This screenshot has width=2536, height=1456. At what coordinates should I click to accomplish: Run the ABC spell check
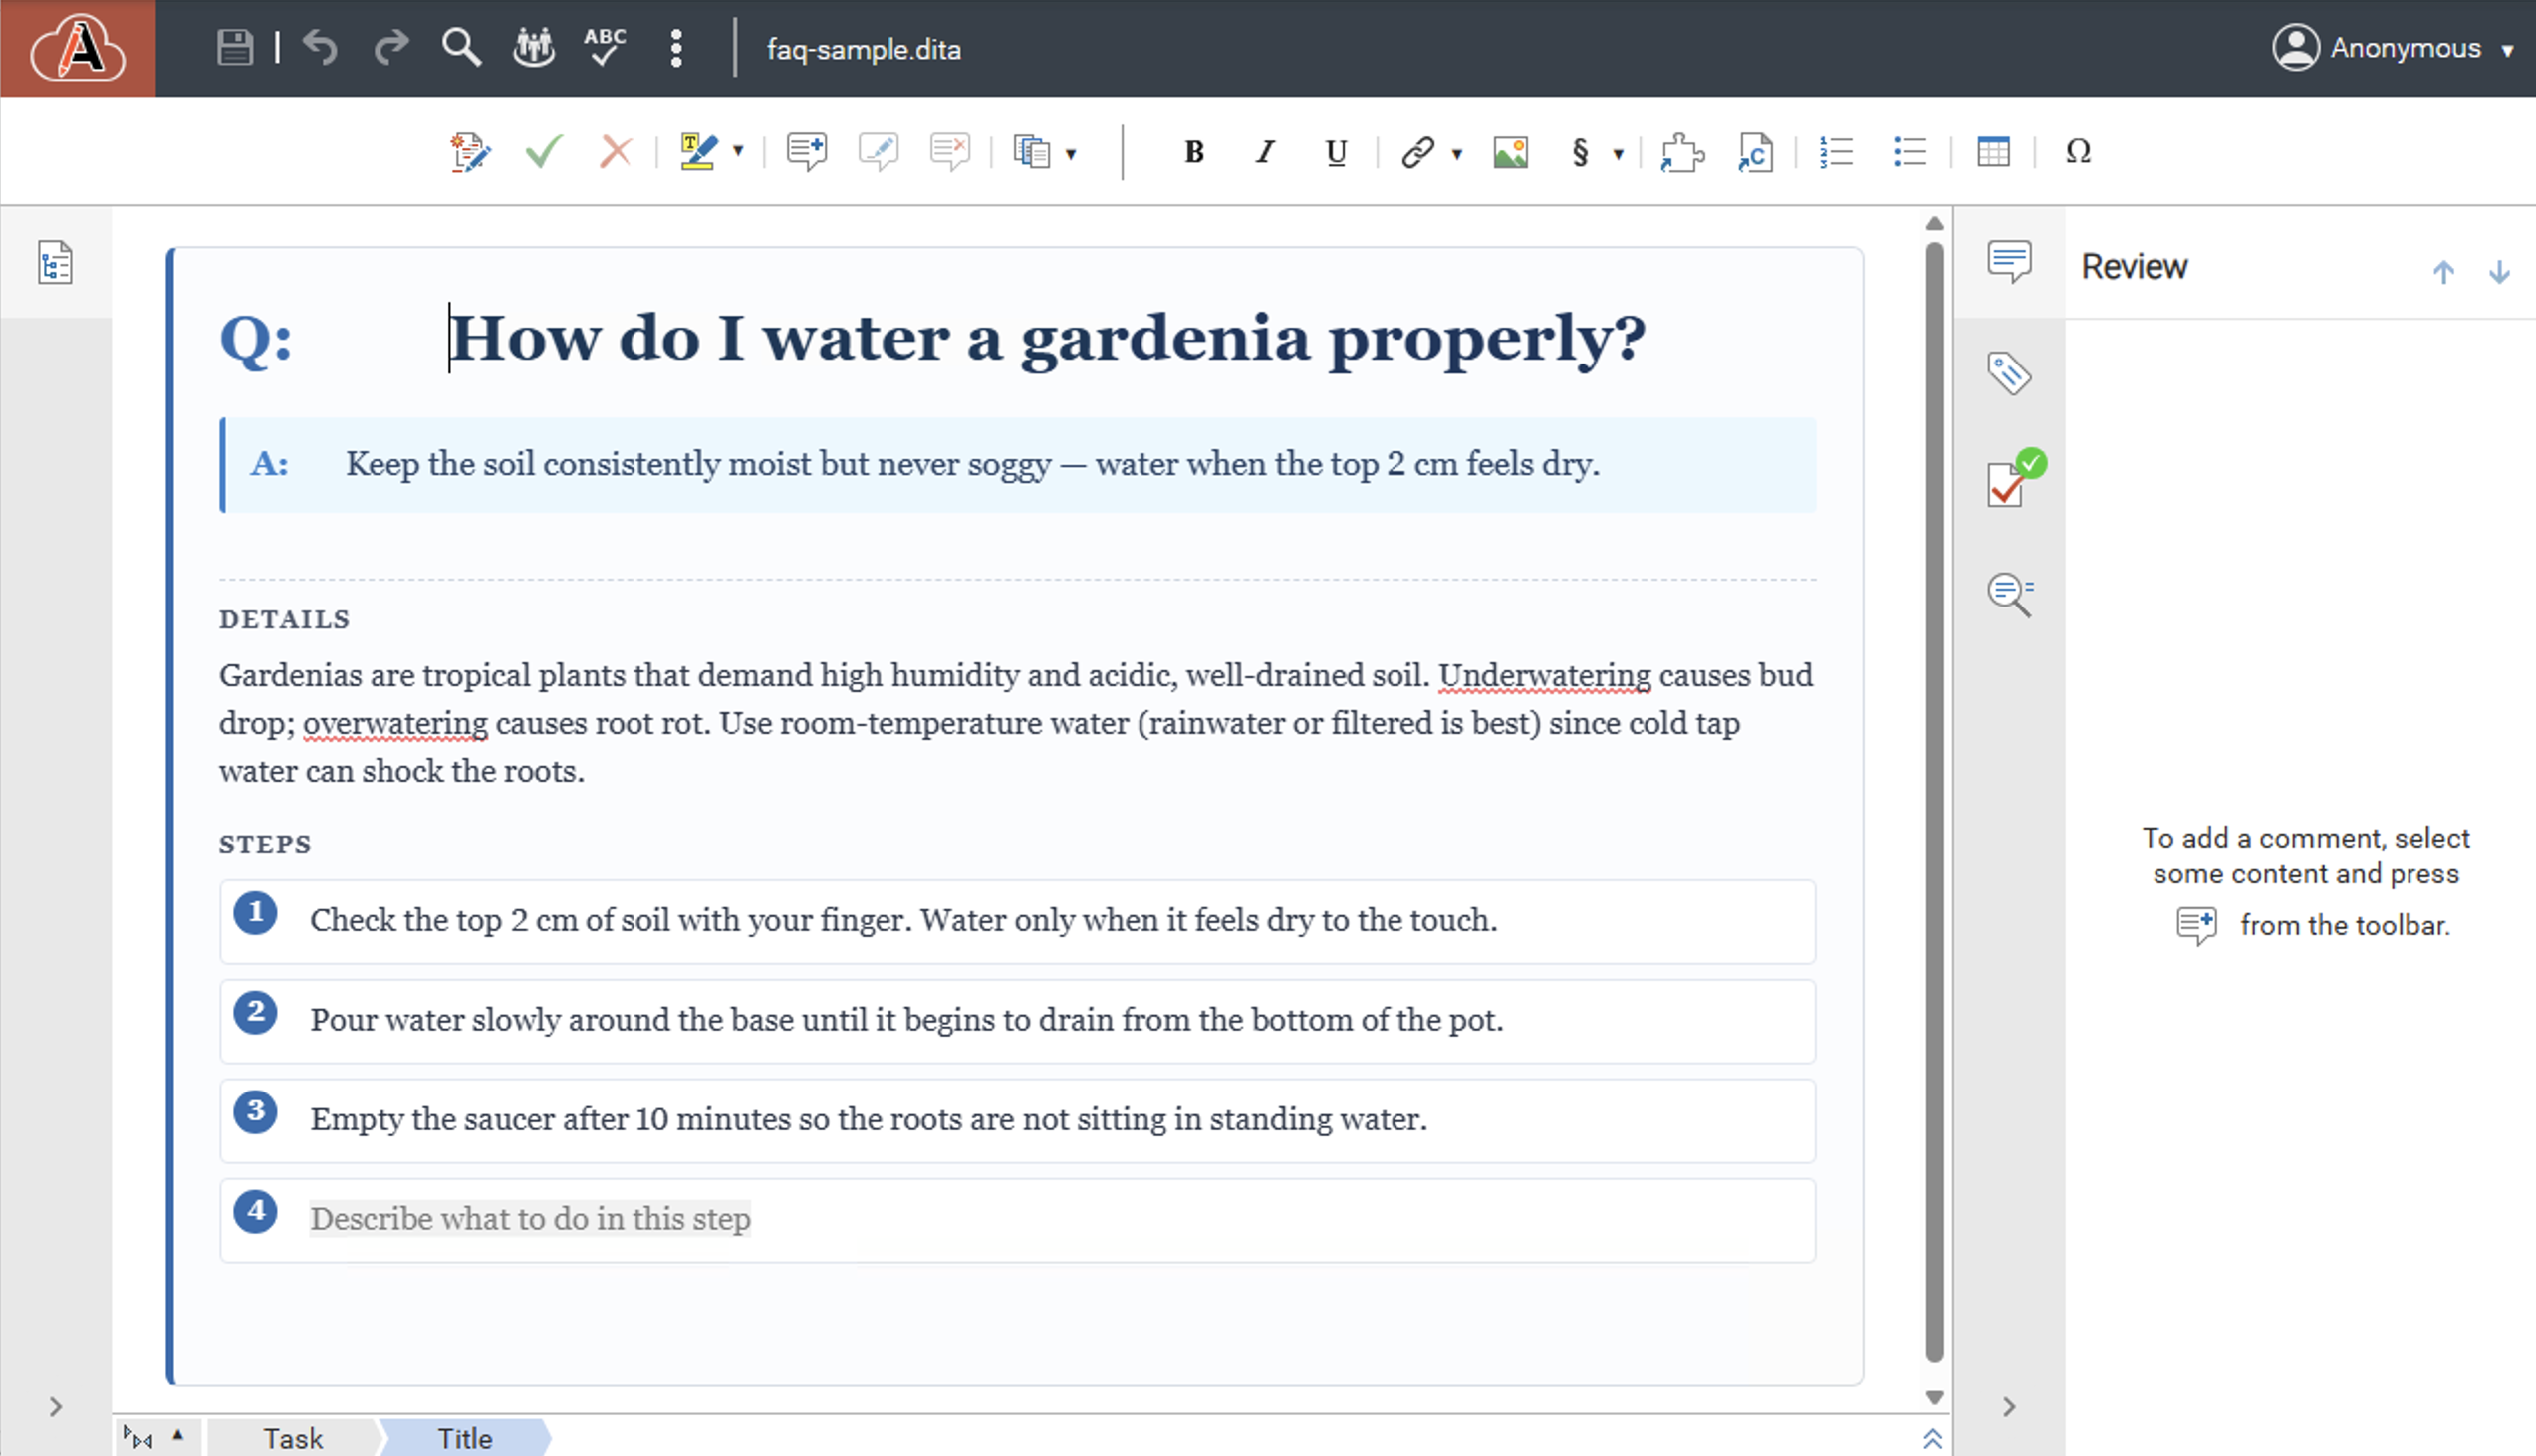(605, 48)
